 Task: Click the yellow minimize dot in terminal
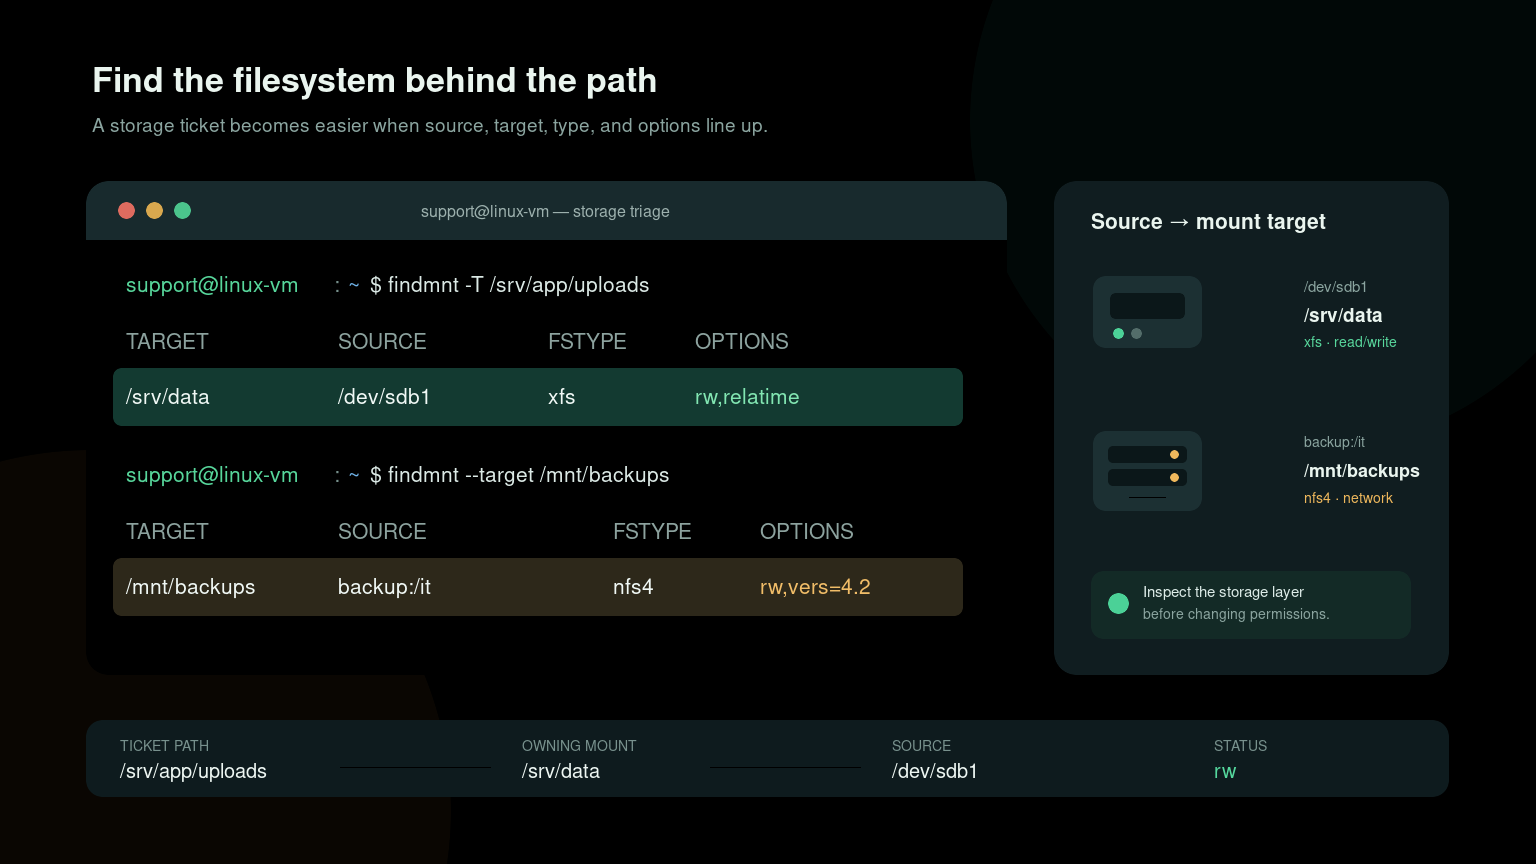pyautogui.click(x=154, y=210)
